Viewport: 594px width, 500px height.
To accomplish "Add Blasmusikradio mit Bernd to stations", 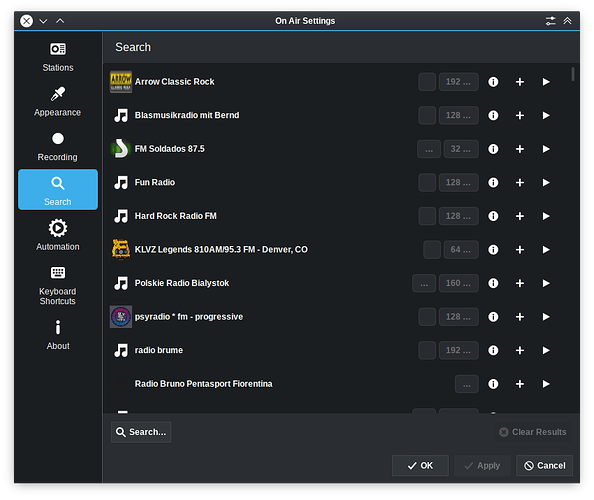I will [520, 116].
